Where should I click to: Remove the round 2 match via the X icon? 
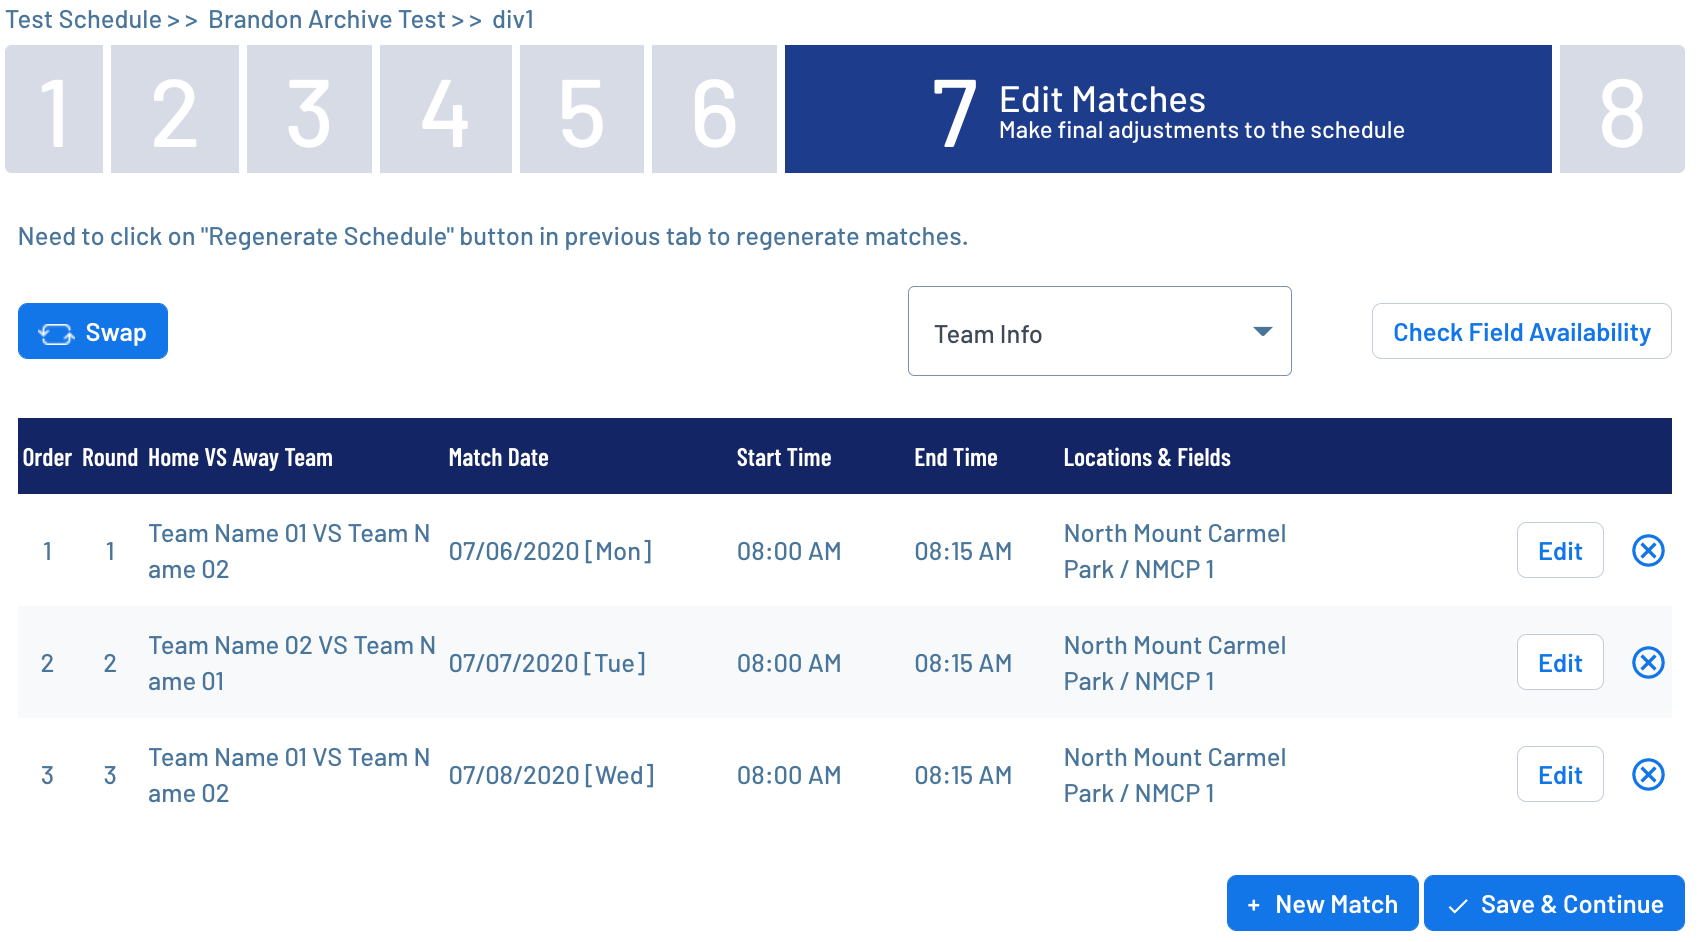tap(1647, 662)
